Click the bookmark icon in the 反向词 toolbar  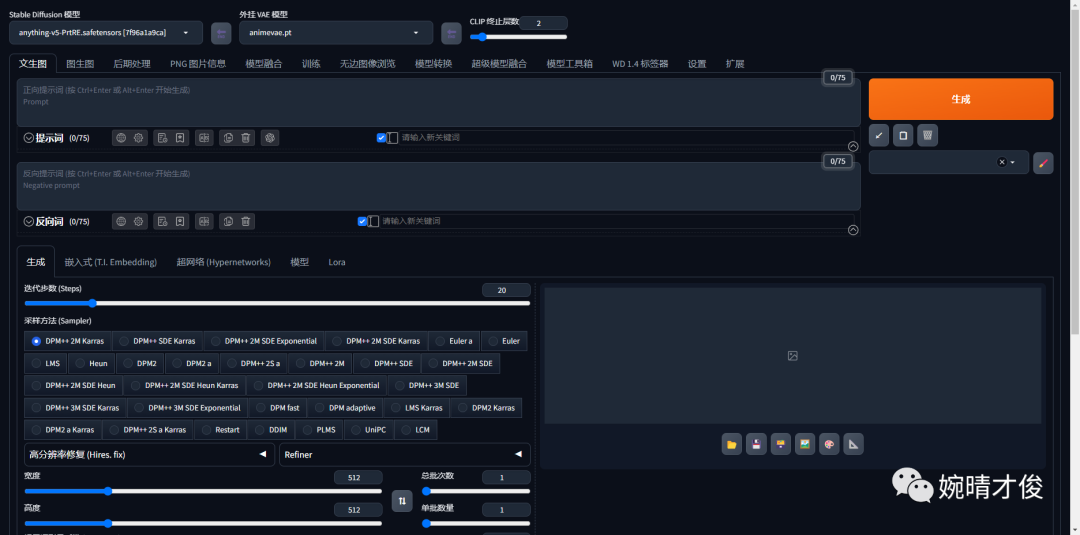pos(180,222)
